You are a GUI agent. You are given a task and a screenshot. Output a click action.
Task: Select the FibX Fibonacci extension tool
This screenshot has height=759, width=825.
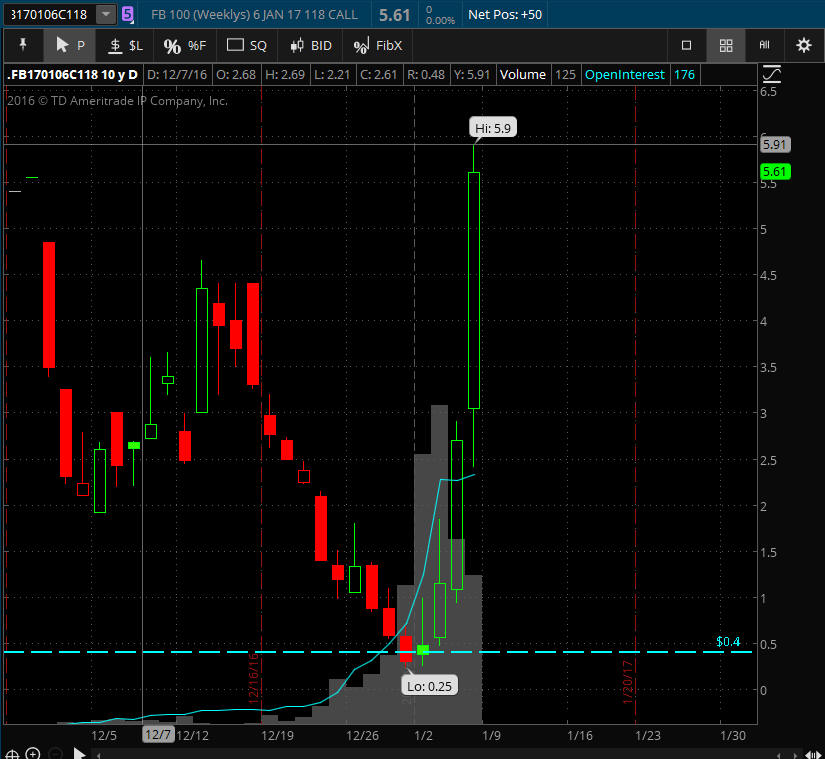pos(377,45)
